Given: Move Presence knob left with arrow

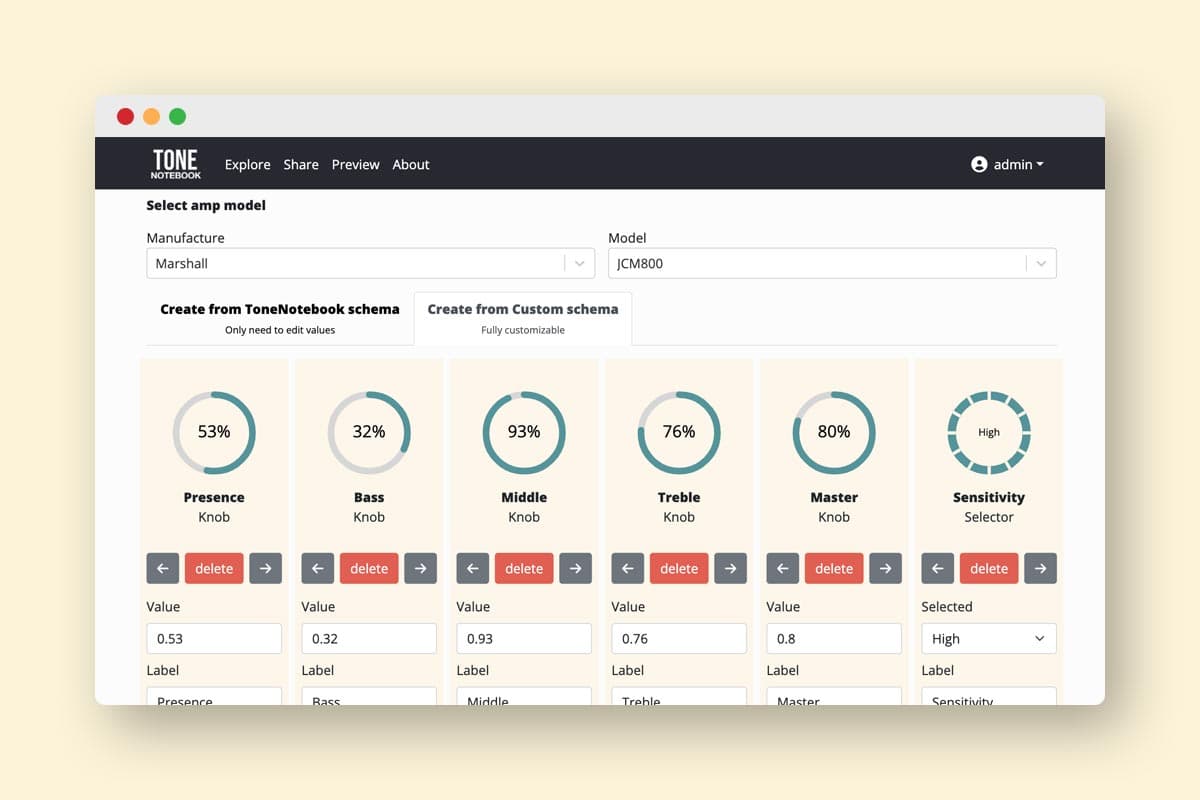Looking at the screenshot, I should pos(163,568).
